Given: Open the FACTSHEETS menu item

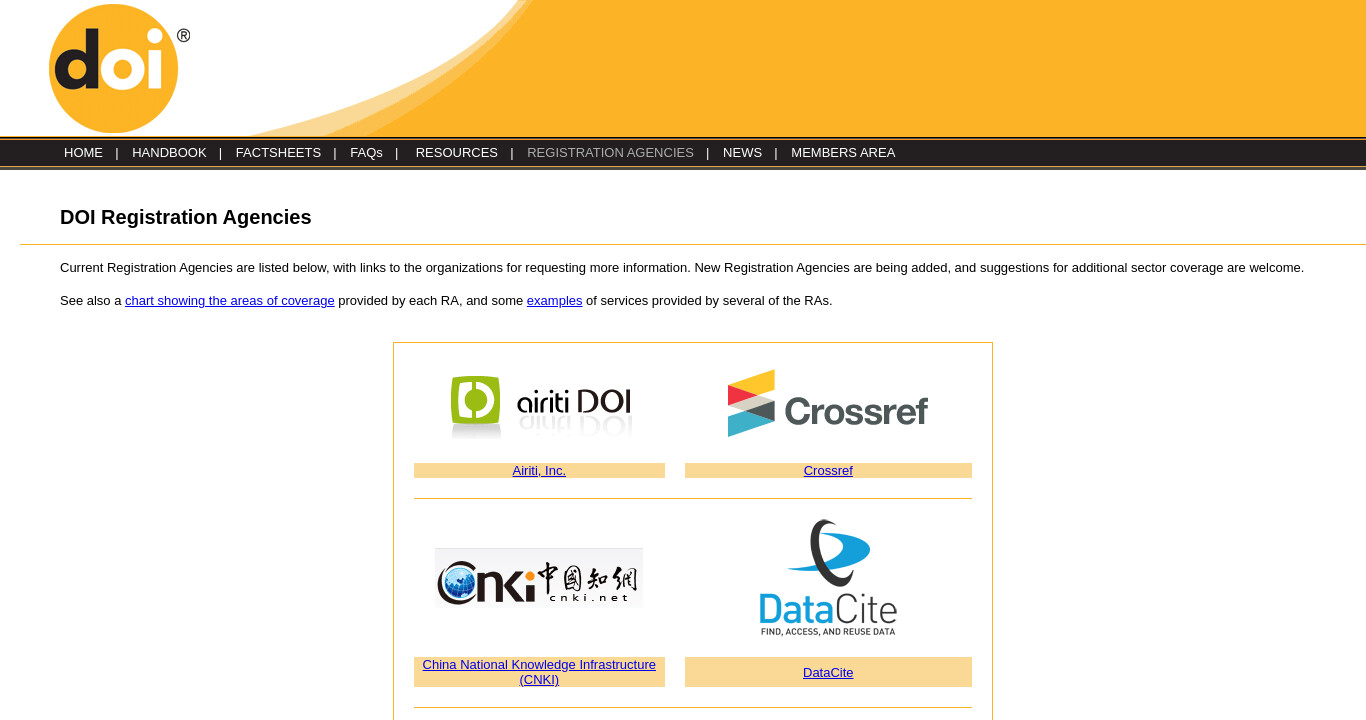Looking at the screenshot, I should 278,153.
